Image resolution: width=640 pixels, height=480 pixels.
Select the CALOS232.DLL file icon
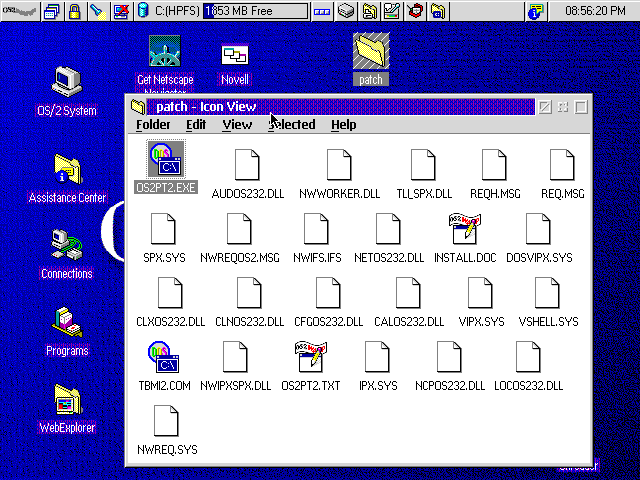408,293
